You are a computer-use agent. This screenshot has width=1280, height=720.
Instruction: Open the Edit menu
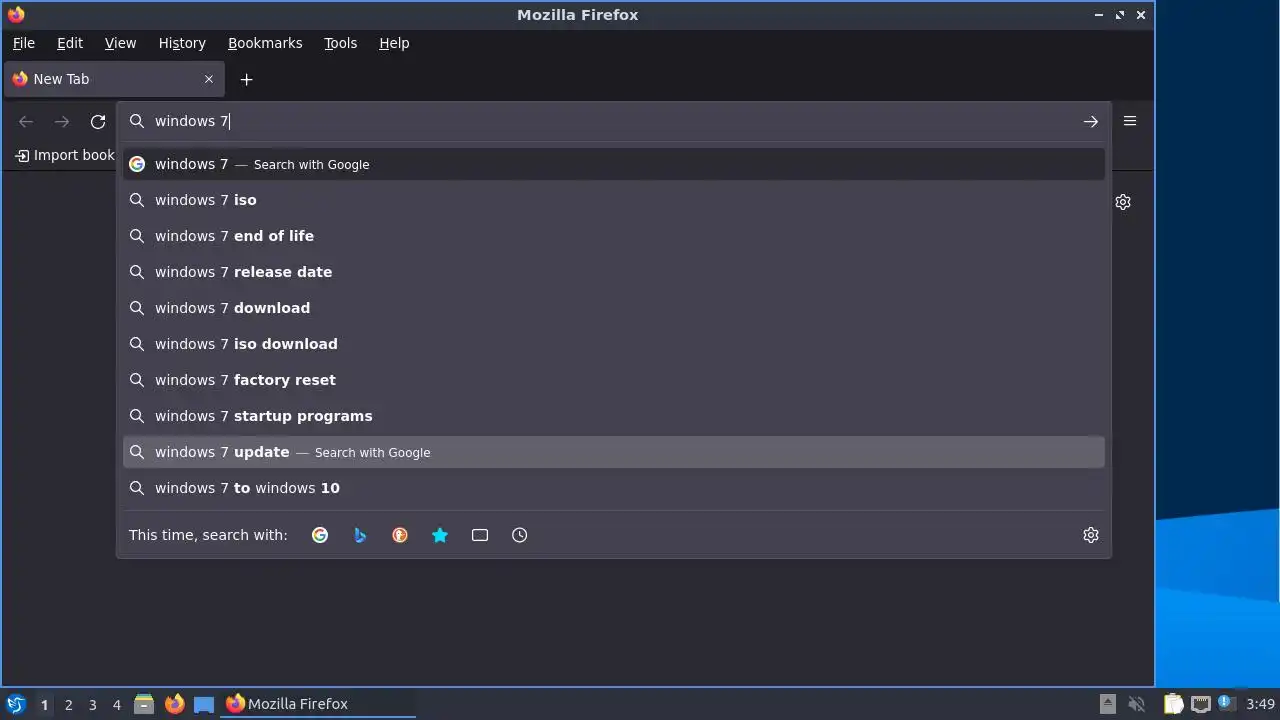pyautogui.click(x=70, y=43)
